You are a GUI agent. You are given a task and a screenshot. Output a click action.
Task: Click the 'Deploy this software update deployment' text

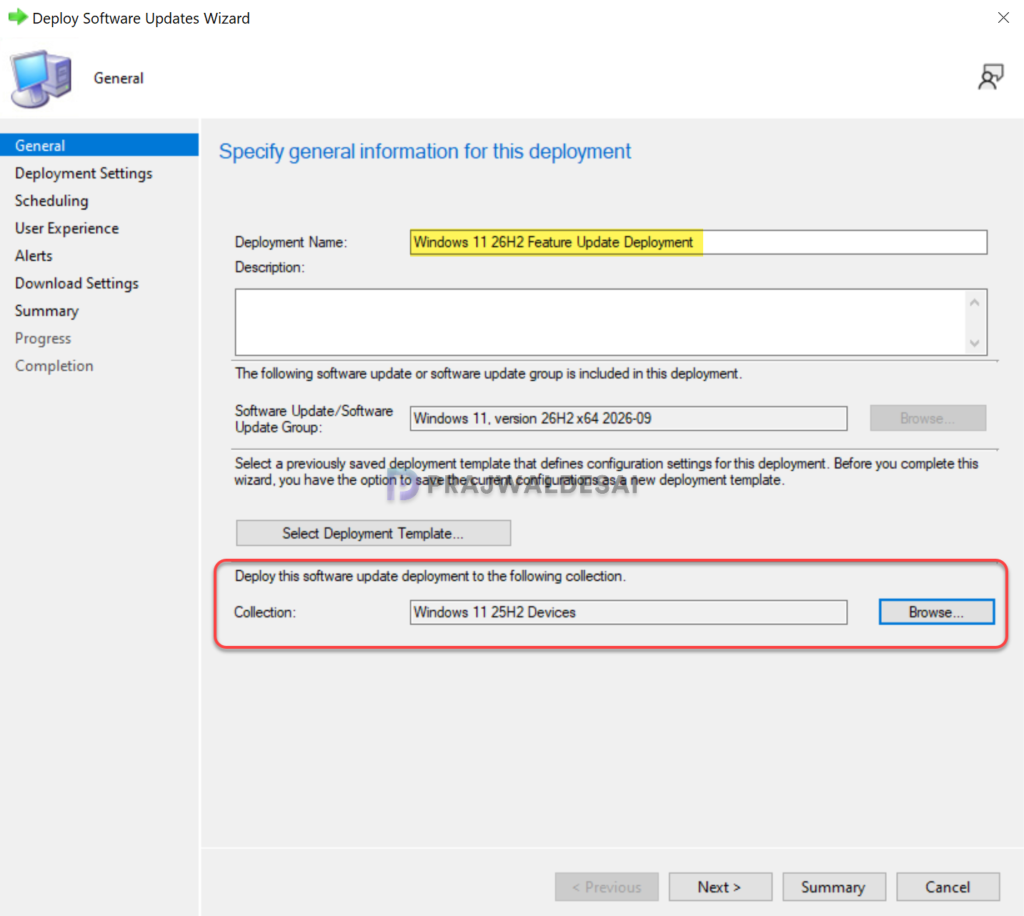coord(430,576)
